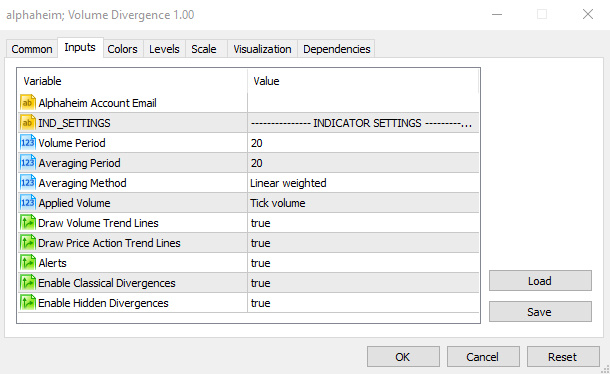The height and width of the screenshot is (374, 610).
Task: Select the Applied Volume variable label
Action: (x=74, y=203)
